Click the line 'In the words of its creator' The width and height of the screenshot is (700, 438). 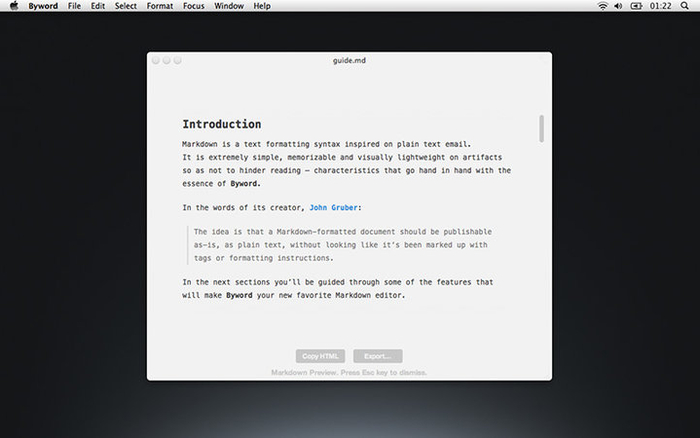[271, 208]
